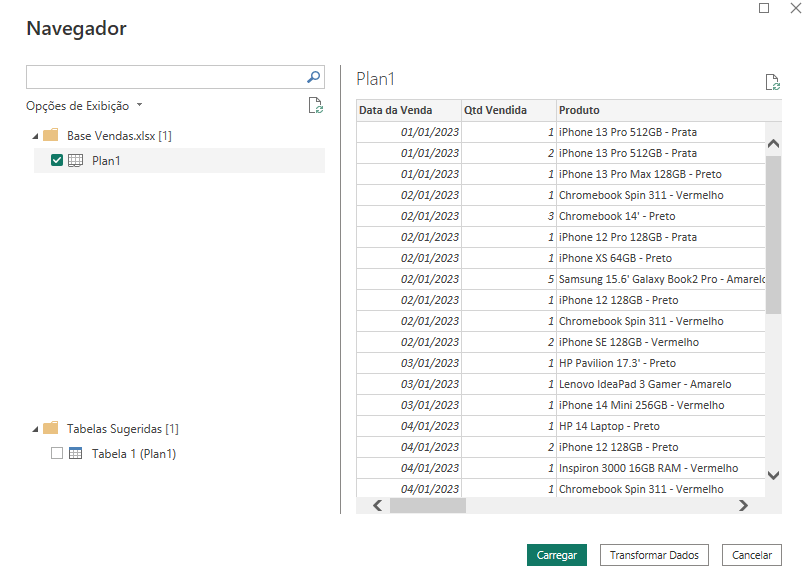Check the Tabela 1 (Plan1) checkbox
808x578 pixels.
[x=57, y=453]
